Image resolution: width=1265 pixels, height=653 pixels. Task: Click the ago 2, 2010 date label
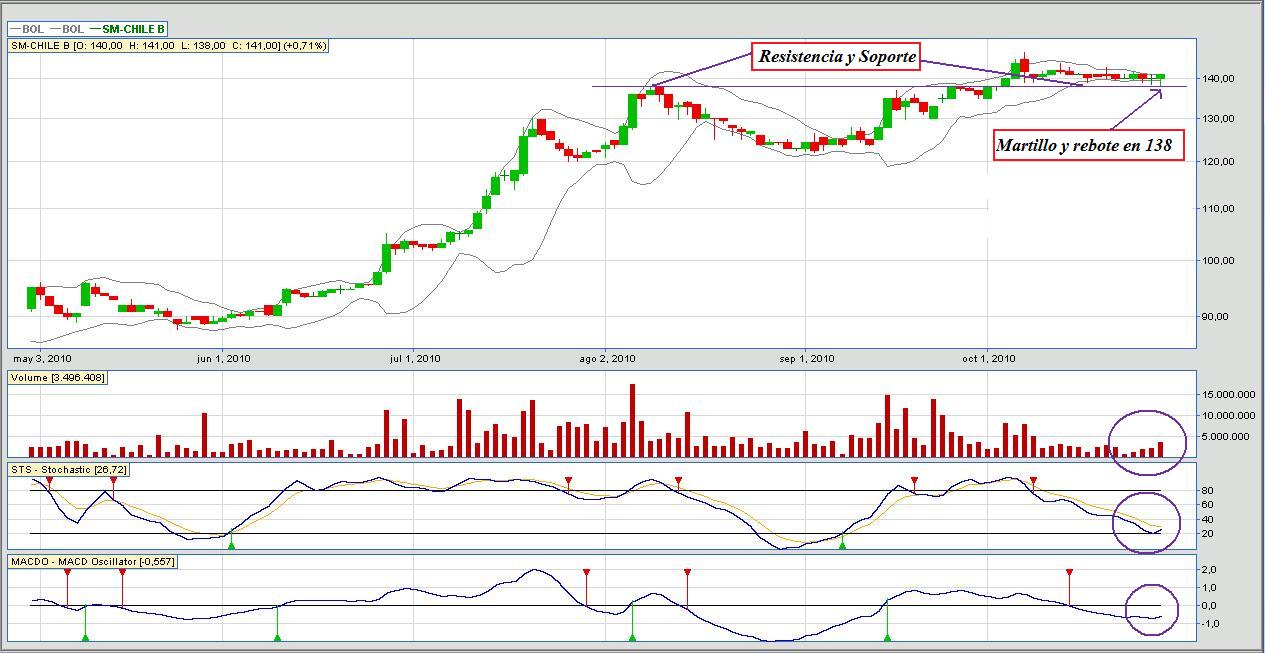pyautogui.click(x=608, y=358)
